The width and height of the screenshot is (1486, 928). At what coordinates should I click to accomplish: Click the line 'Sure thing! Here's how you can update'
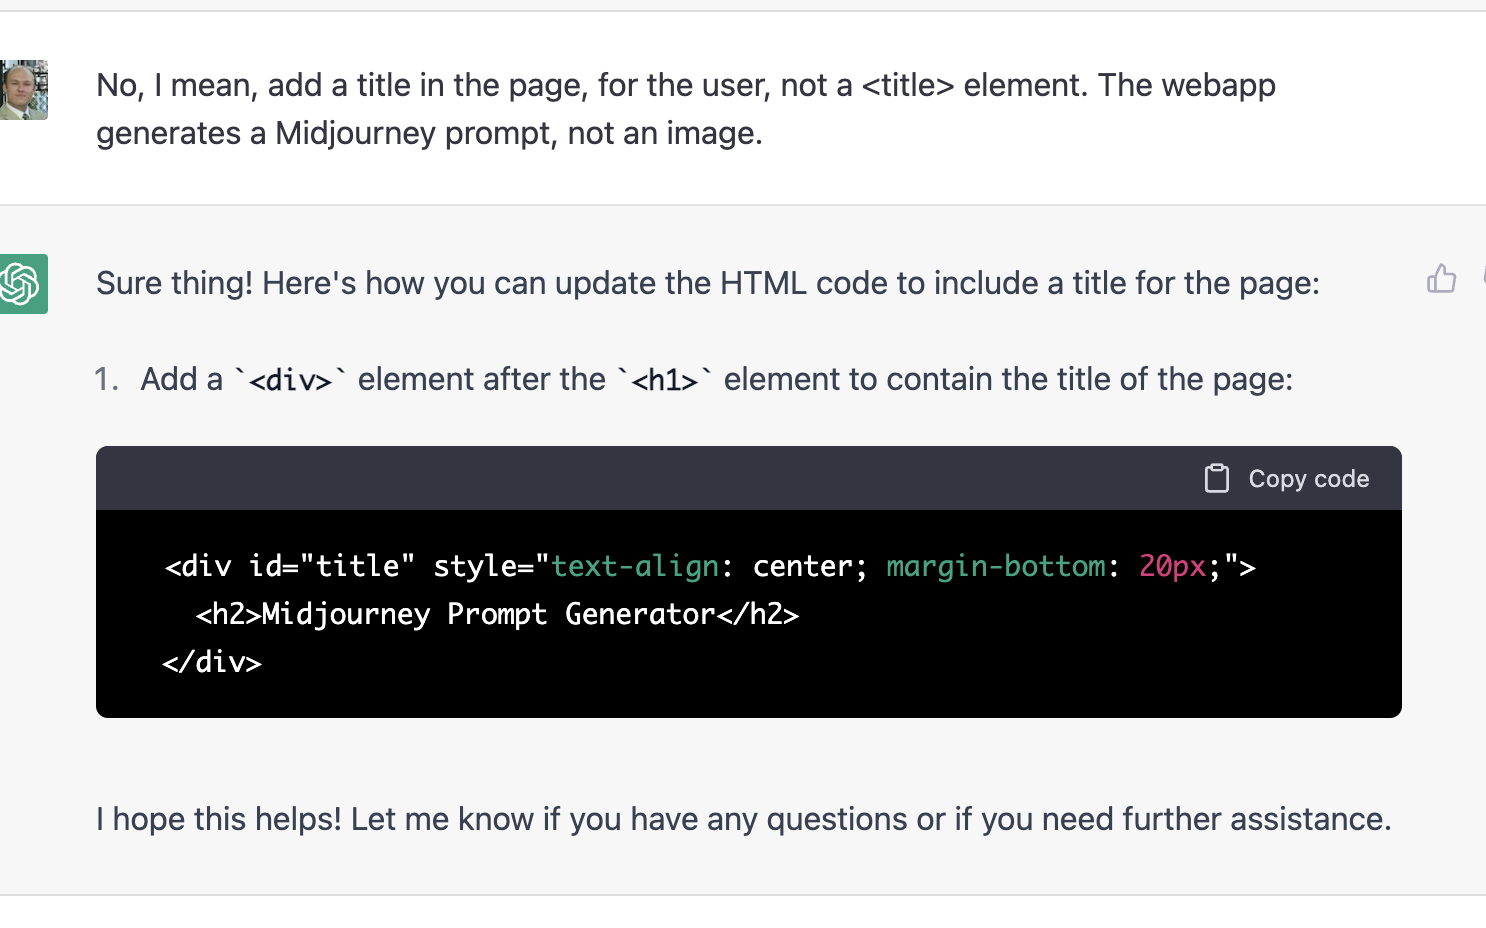(708, 283)
